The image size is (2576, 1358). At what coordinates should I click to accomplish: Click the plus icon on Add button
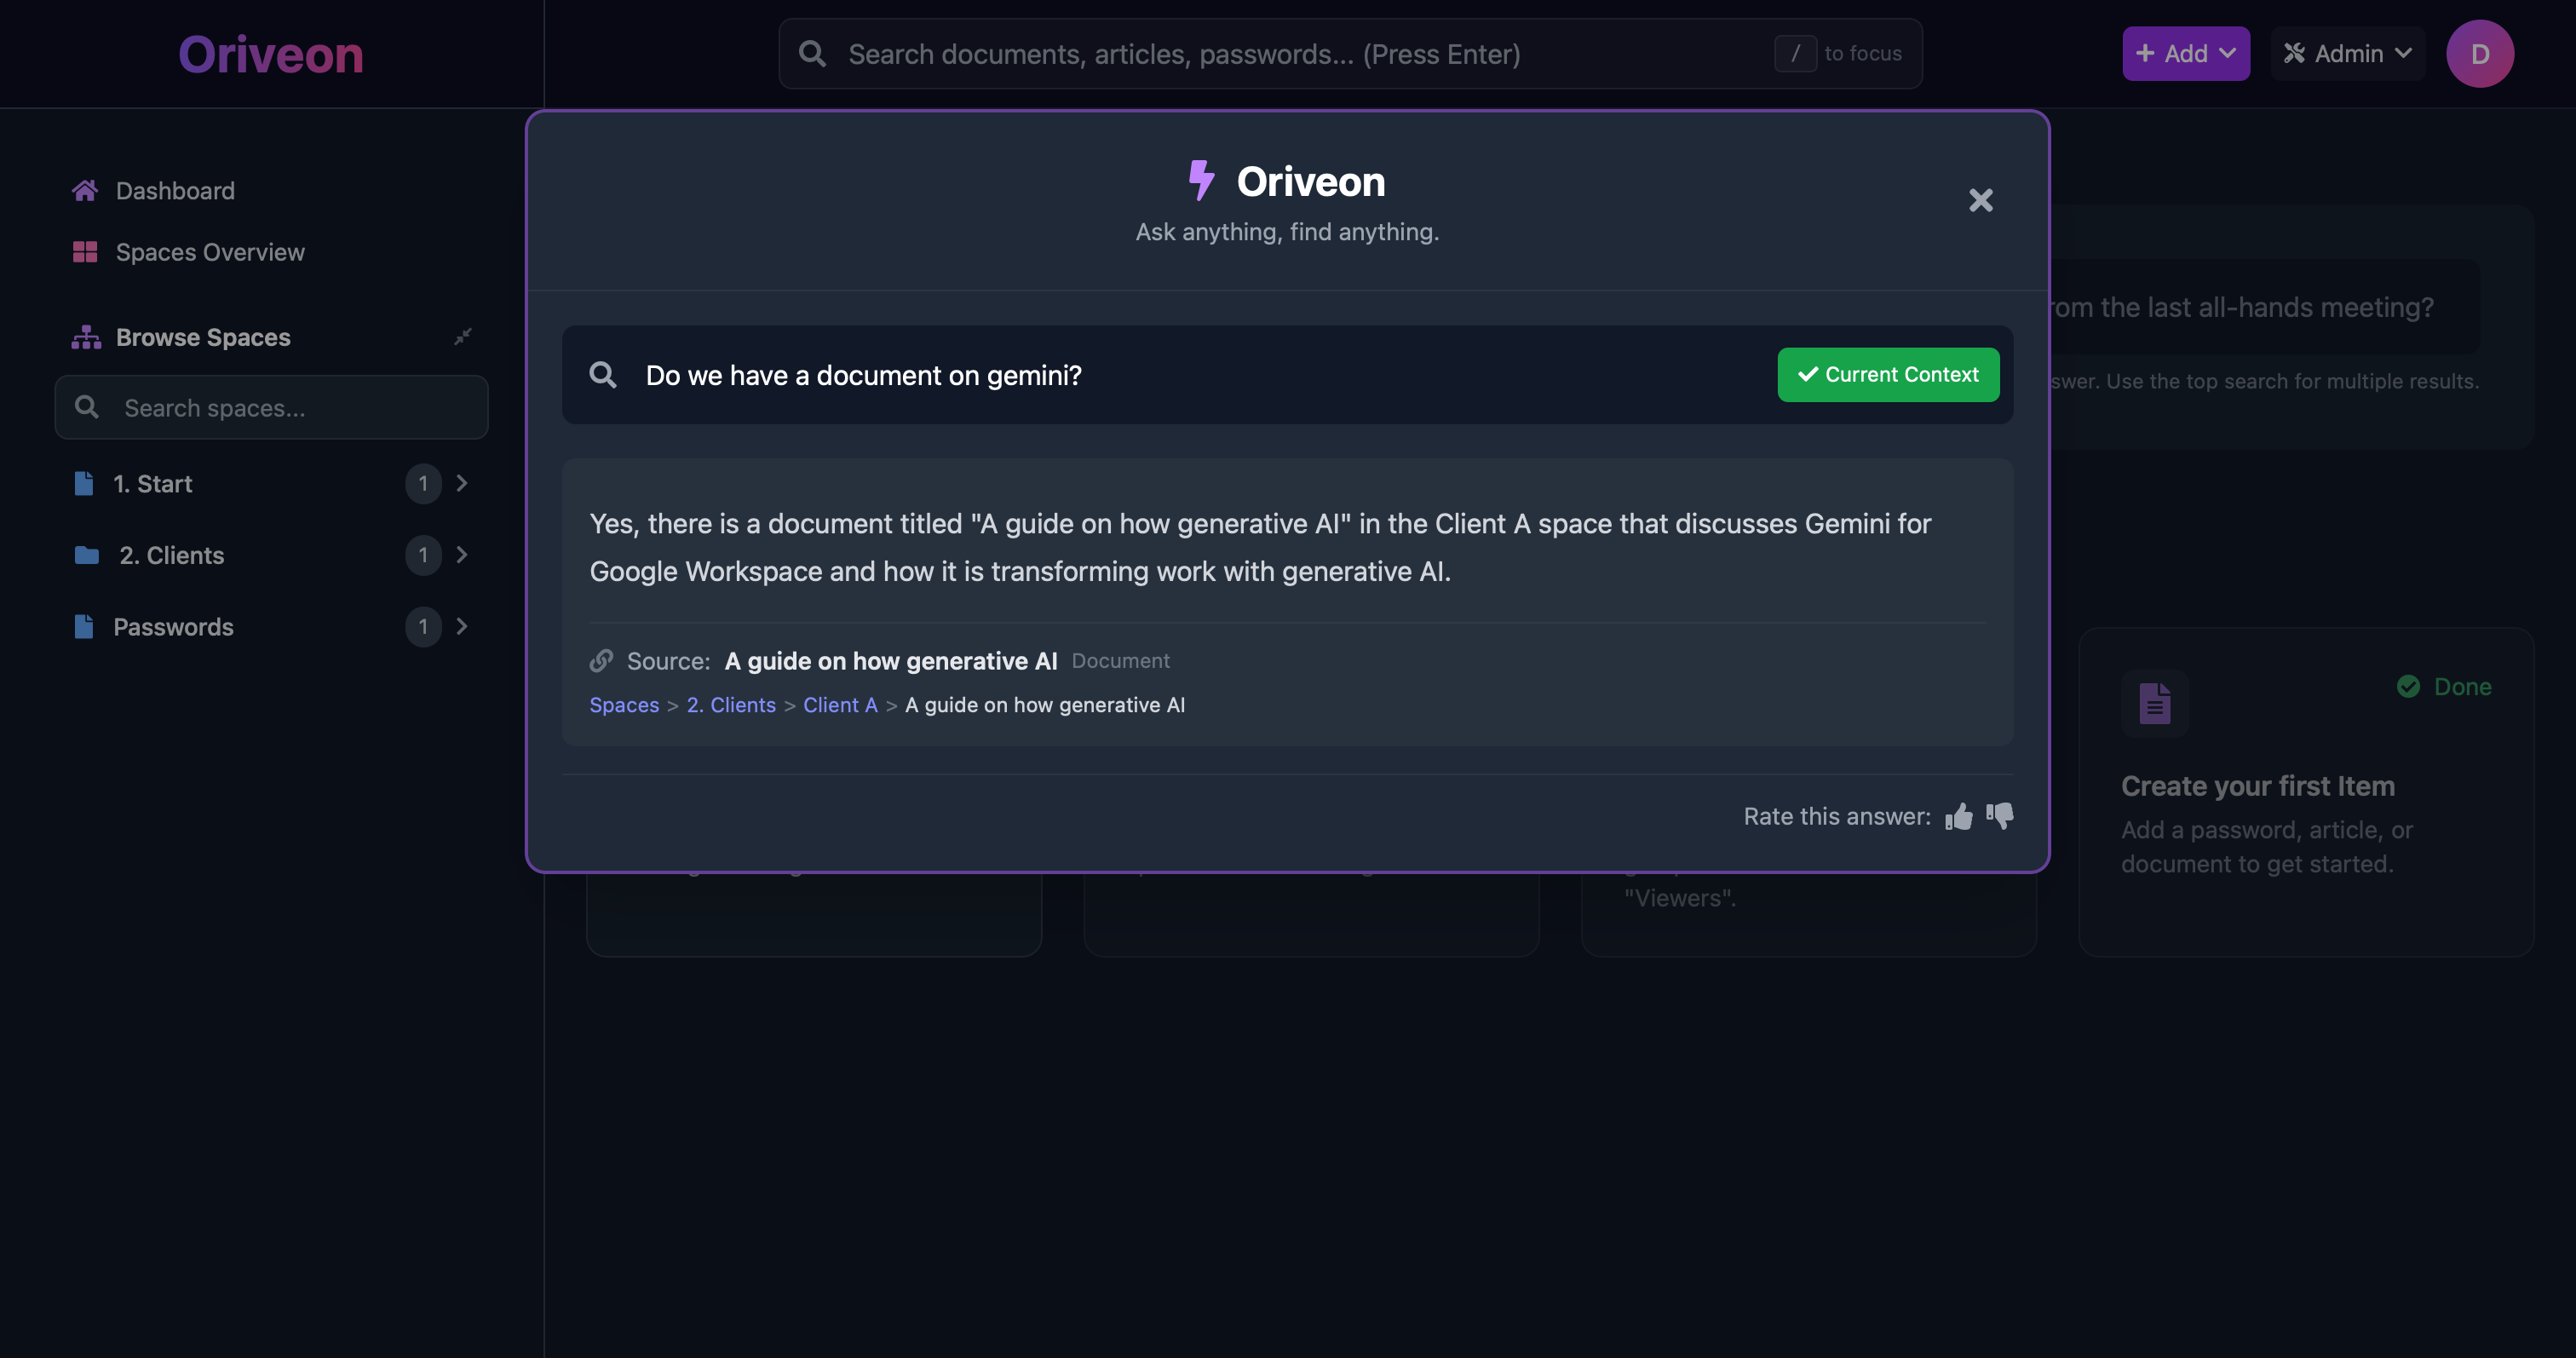pyautogui.click(x=2145, y=54)
